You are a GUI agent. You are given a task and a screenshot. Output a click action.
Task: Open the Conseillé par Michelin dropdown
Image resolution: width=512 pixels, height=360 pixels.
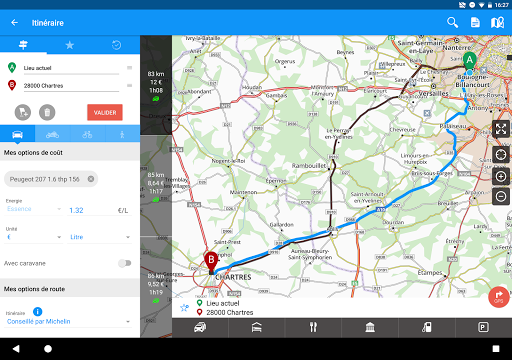pos(68,321)
